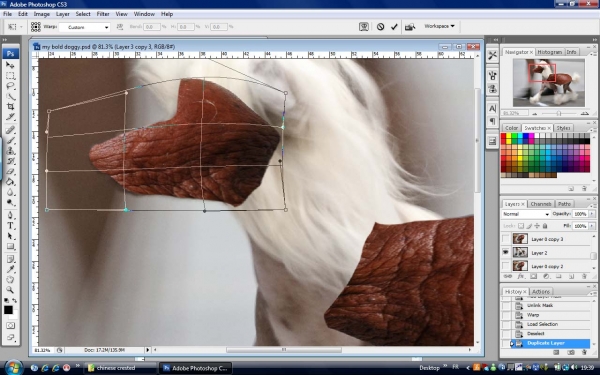Select the Healing Brush tool
Screen dimensions: 600x375
(x=10, y=130)
